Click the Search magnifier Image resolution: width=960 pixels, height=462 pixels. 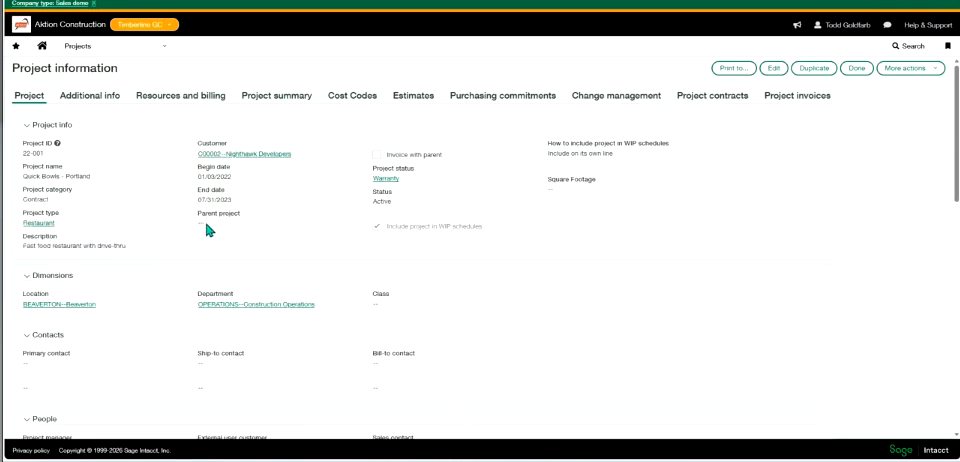coord(896,46)
